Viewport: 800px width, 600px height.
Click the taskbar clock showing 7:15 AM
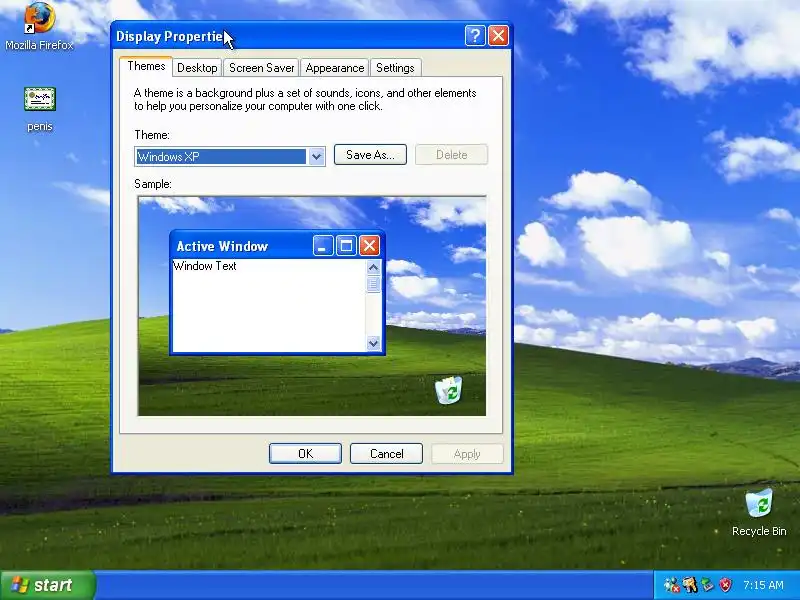tap(763, 585)
